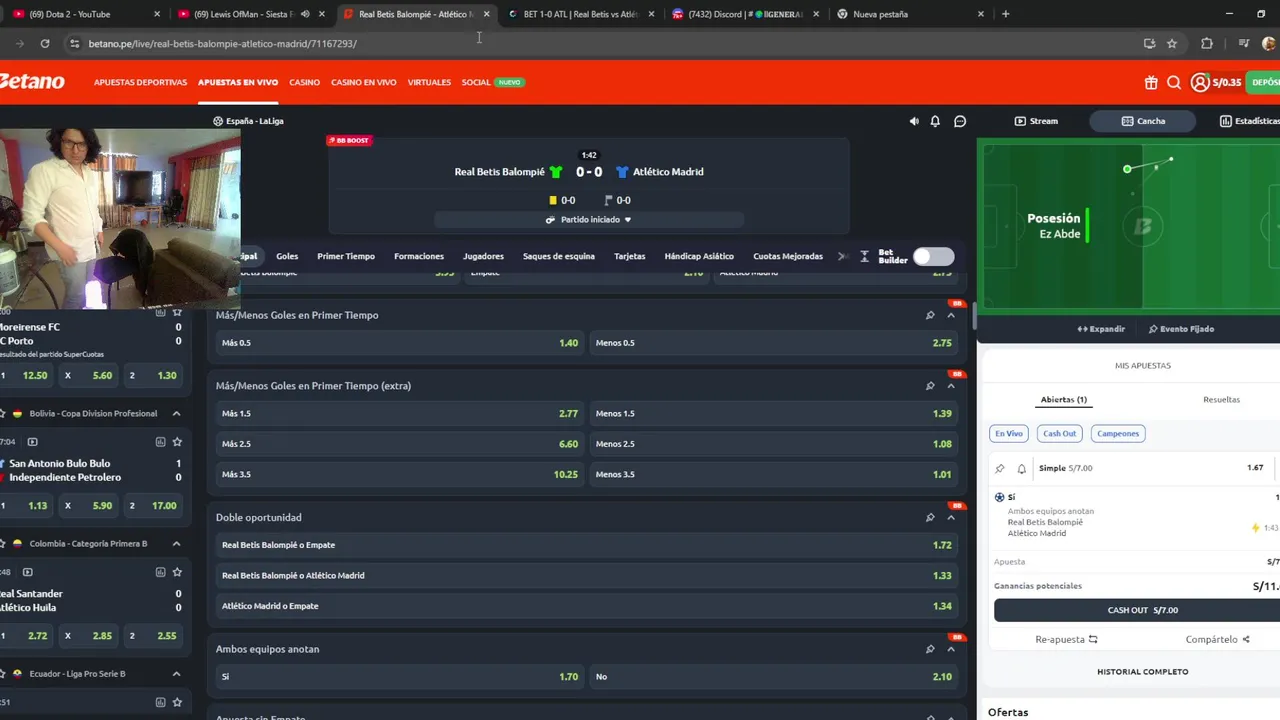Open a new browser tab with plus
Image resolution: width=1280 pixels, height=720 pixels.
pos(1005,14)
